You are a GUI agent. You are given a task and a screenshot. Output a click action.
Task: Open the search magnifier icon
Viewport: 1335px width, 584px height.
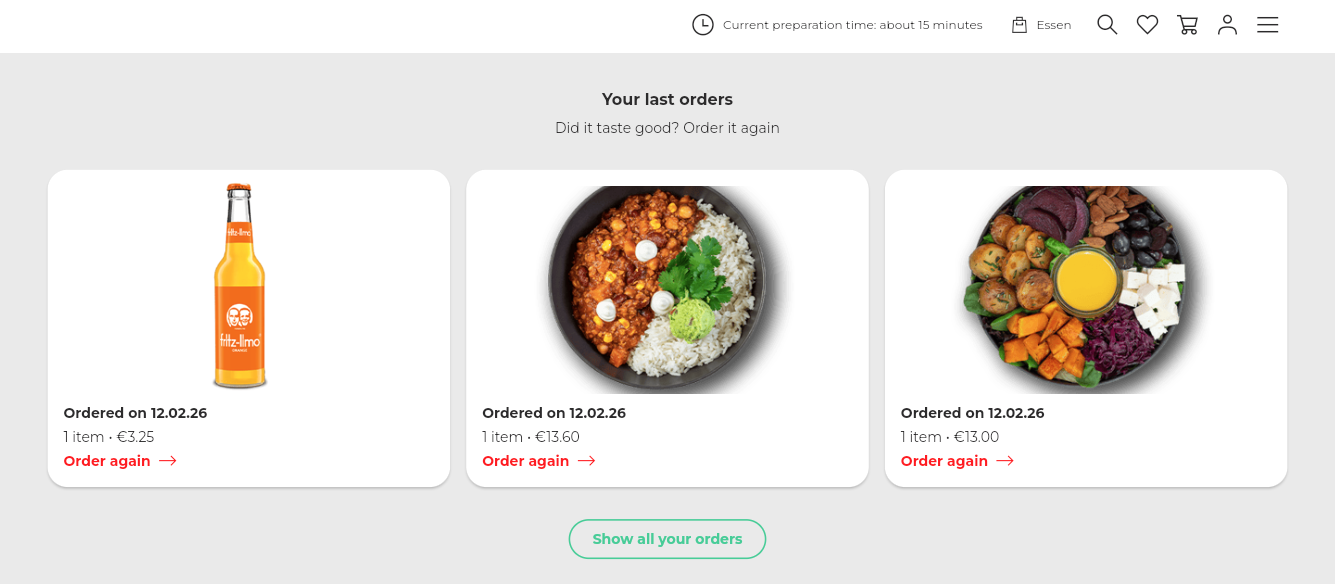[1106, 25]
